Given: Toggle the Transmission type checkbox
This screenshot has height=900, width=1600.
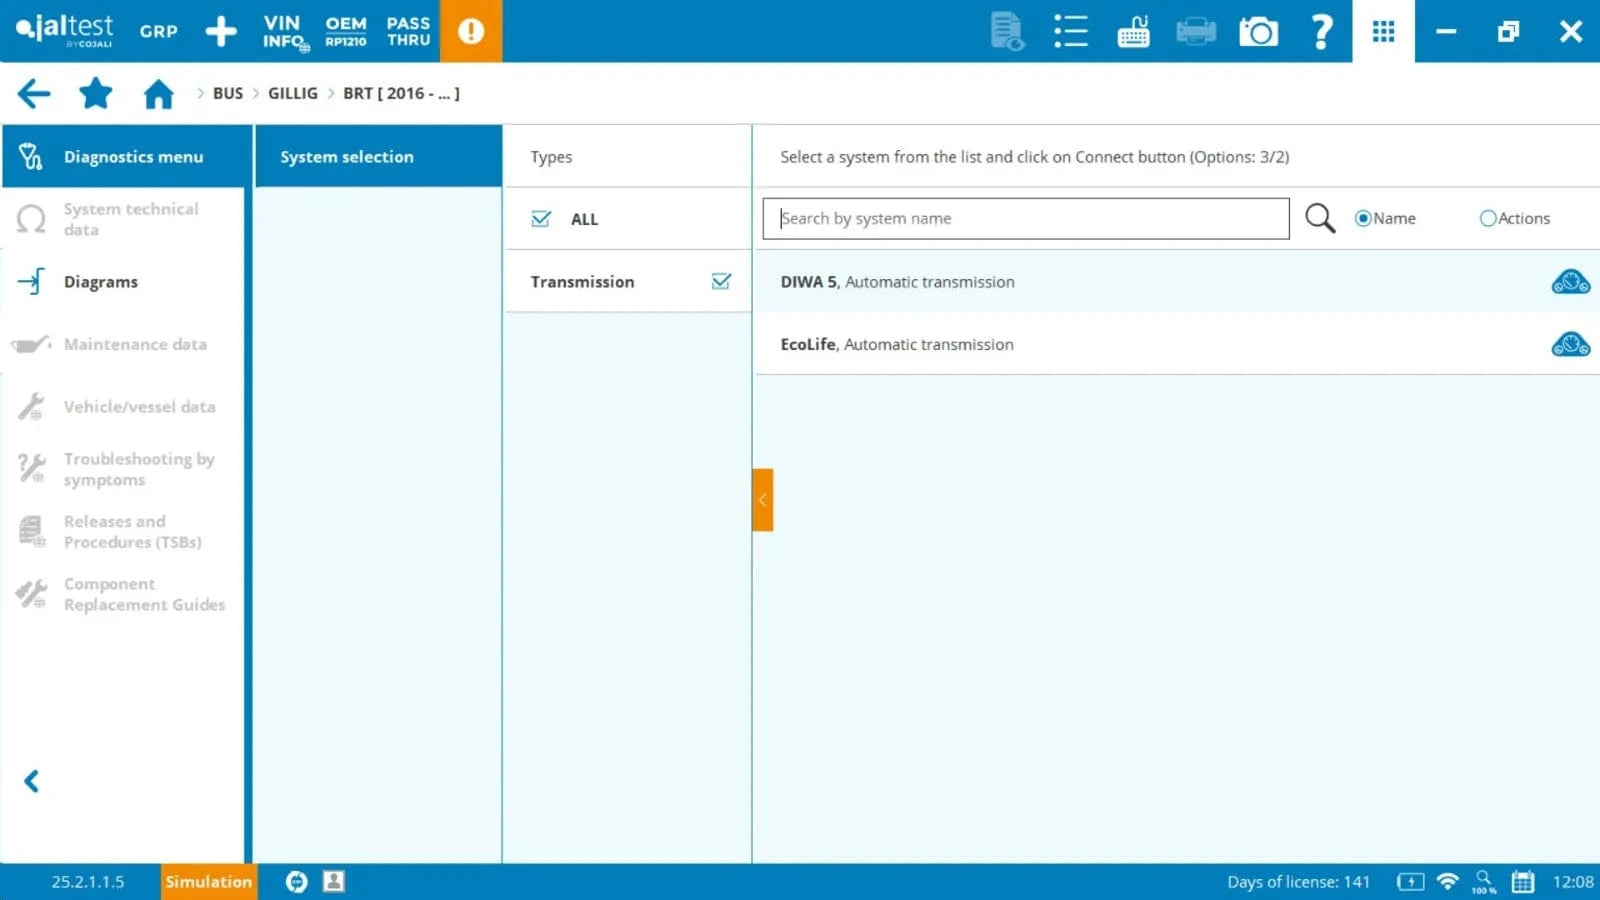Looking at the screenshot, I should coord(721,282).
